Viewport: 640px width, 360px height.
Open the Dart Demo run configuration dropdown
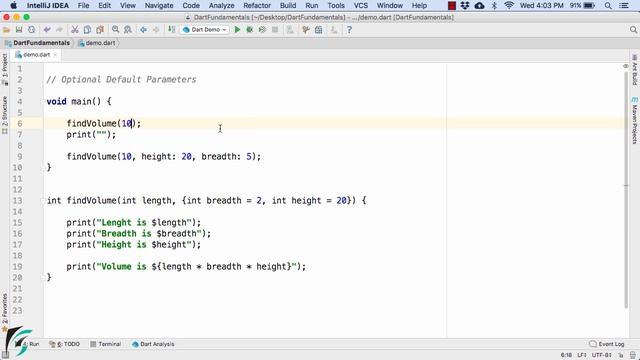pos(204,30)
